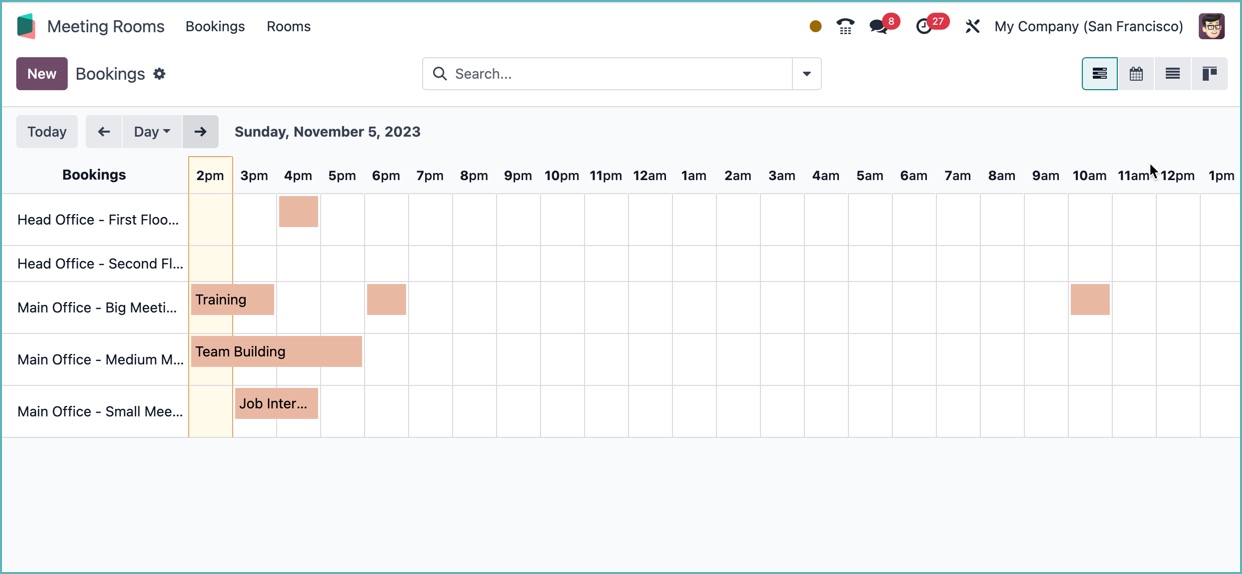Open the debug tools icon

tap(972, 27)
